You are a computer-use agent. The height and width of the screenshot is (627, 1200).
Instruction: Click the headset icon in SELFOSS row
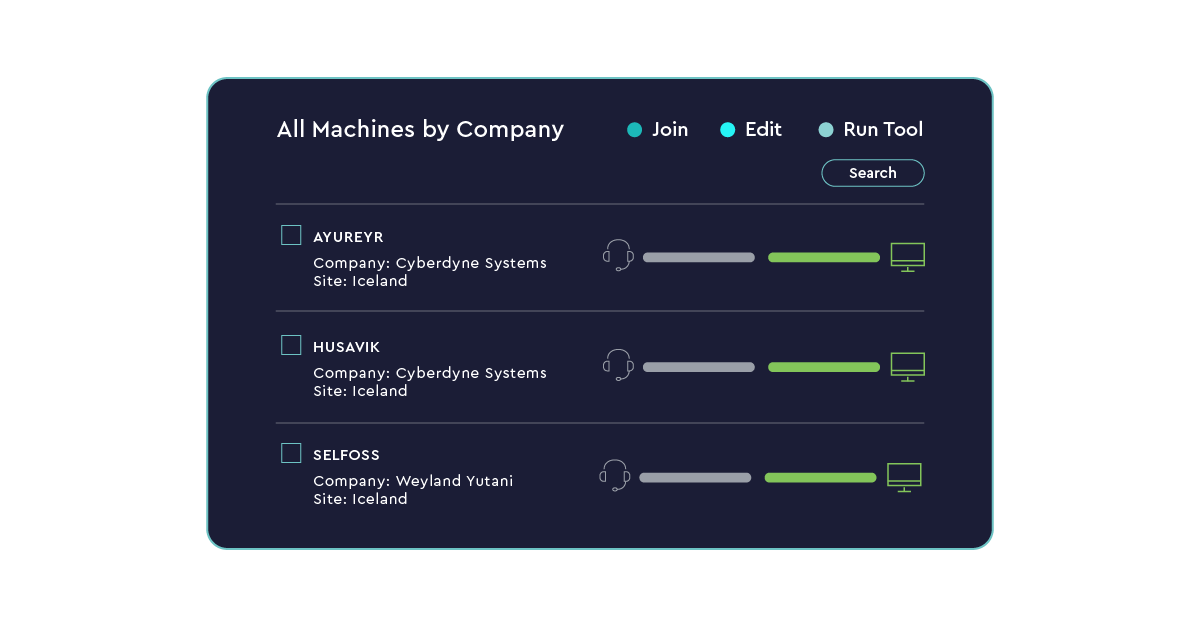tap(615, 476)
